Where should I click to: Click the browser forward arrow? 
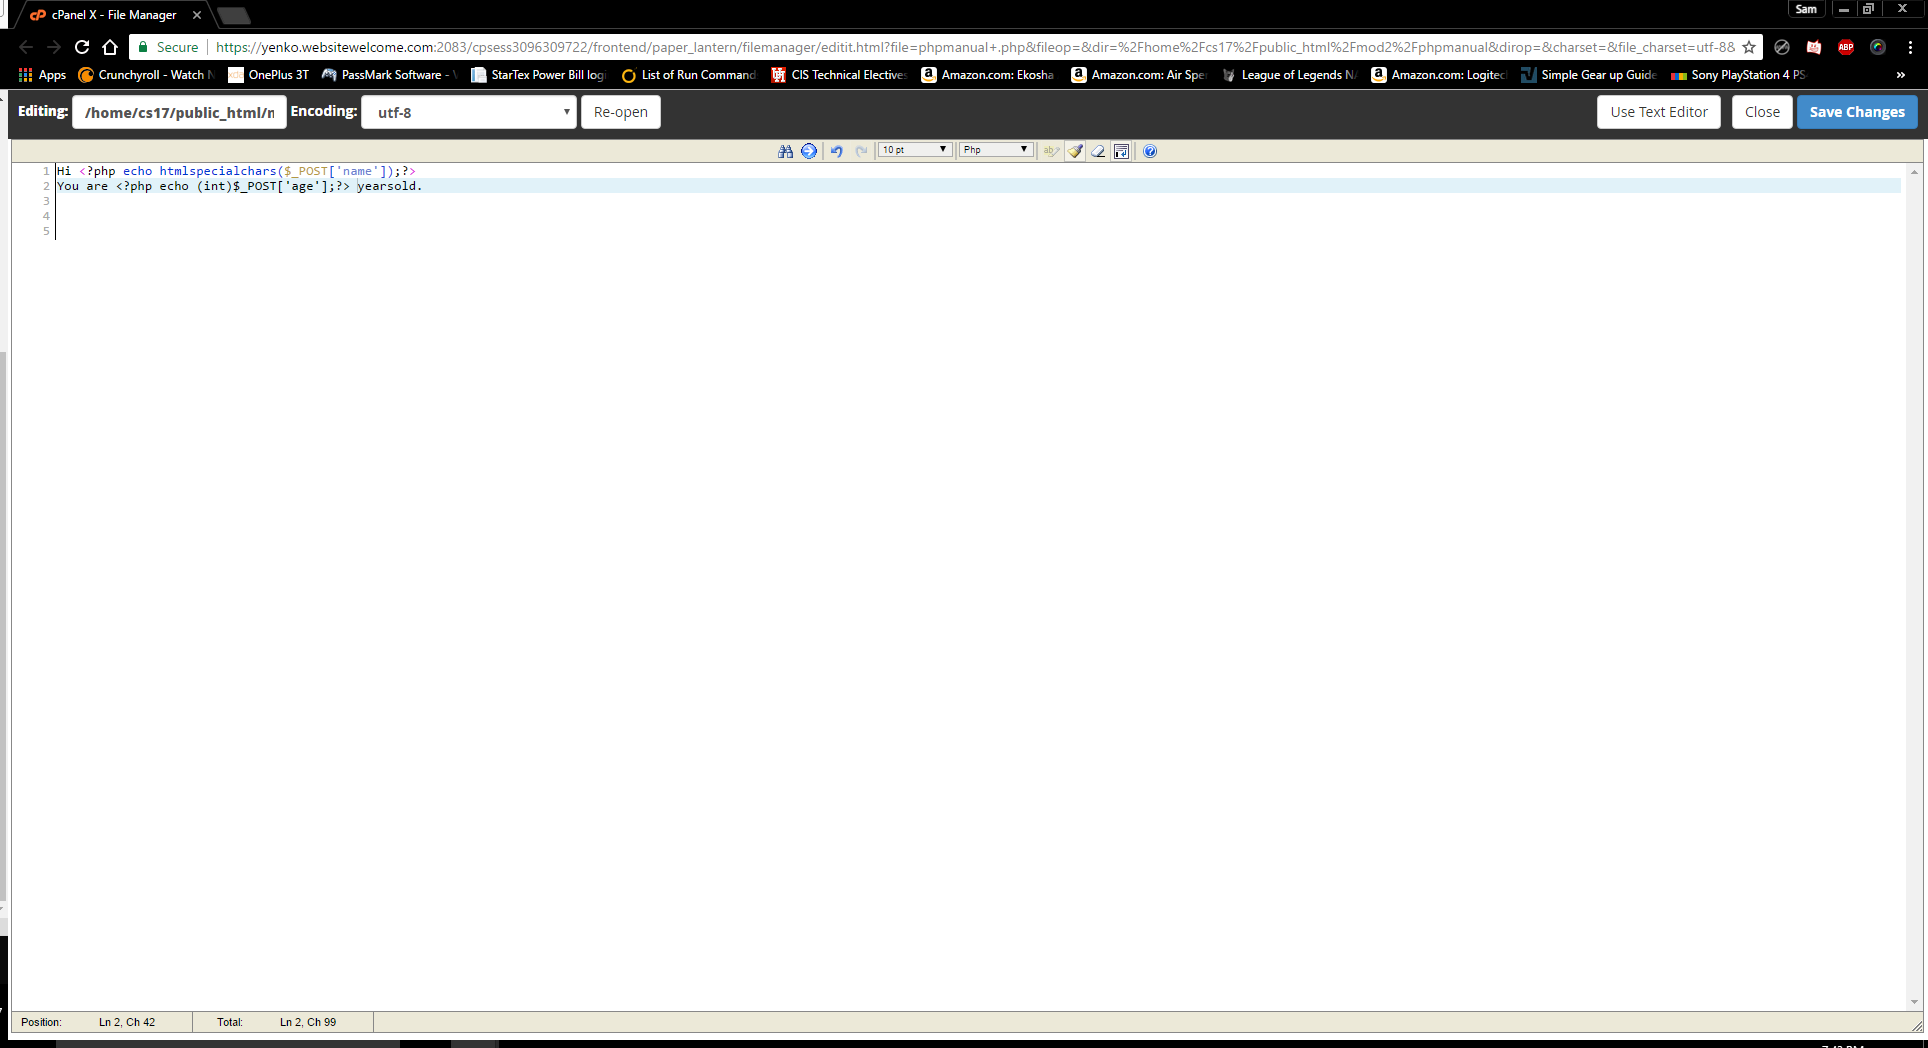(x=54, y=47)
